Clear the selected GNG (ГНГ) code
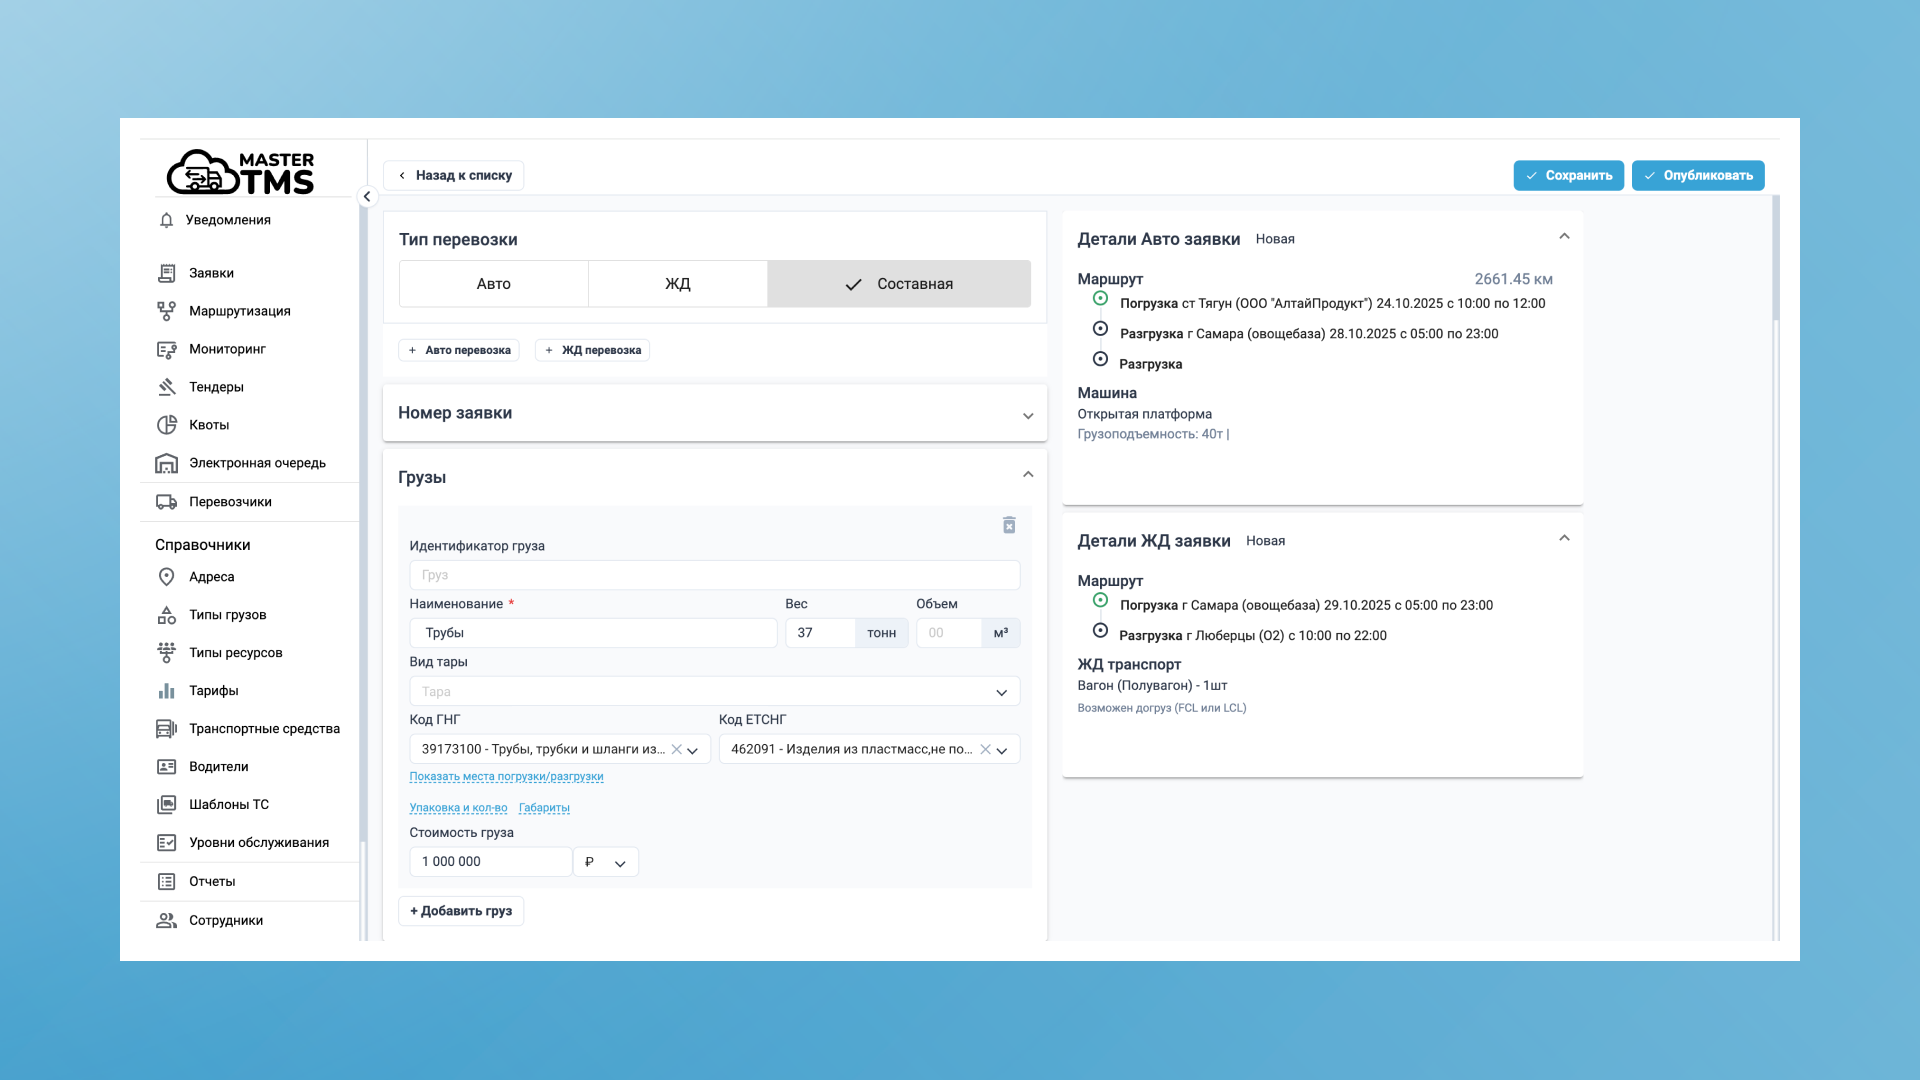Screen dimensions: 1920x1080 676,749
